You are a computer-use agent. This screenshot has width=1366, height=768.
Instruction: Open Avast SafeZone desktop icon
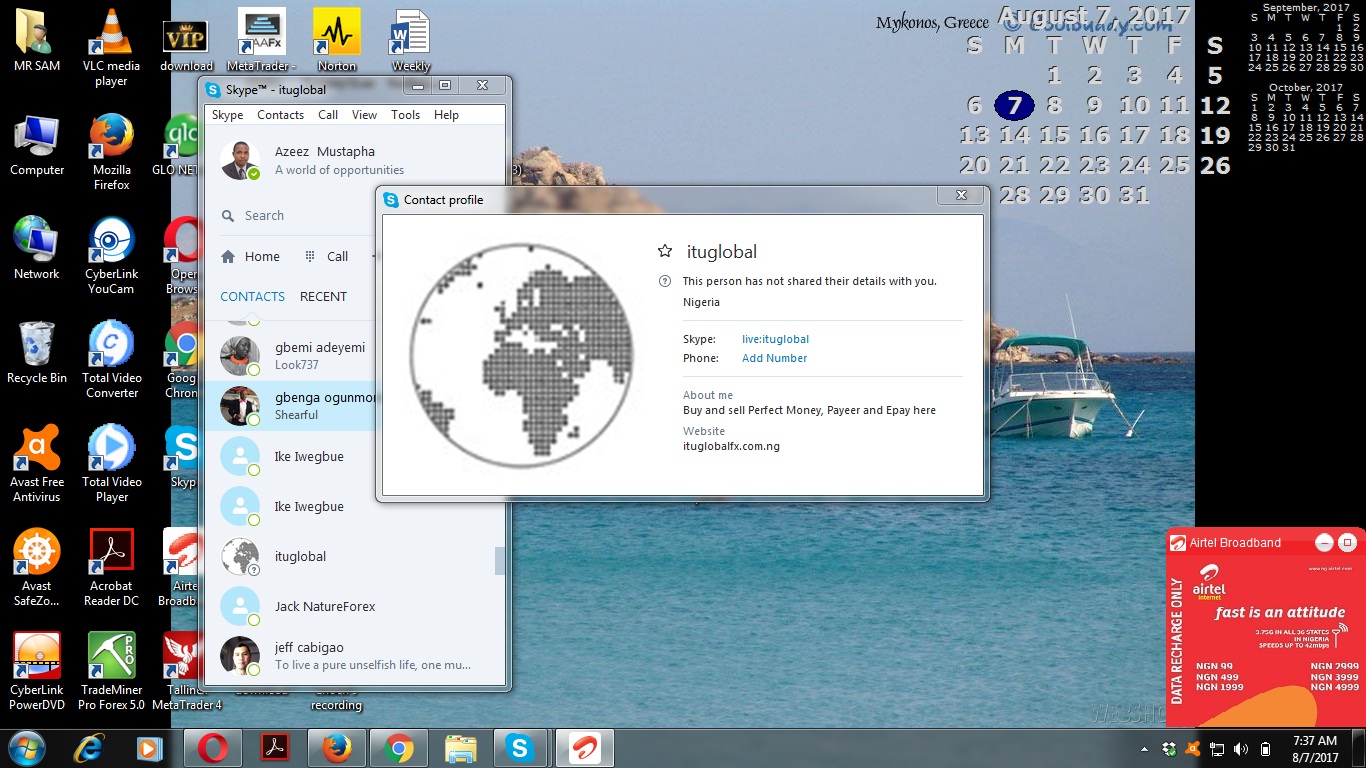tap(37, 568)
